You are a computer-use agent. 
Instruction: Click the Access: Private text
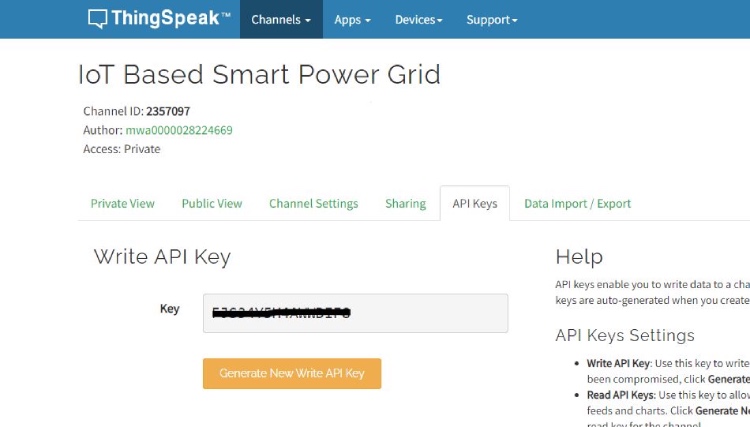coord(121,149)
